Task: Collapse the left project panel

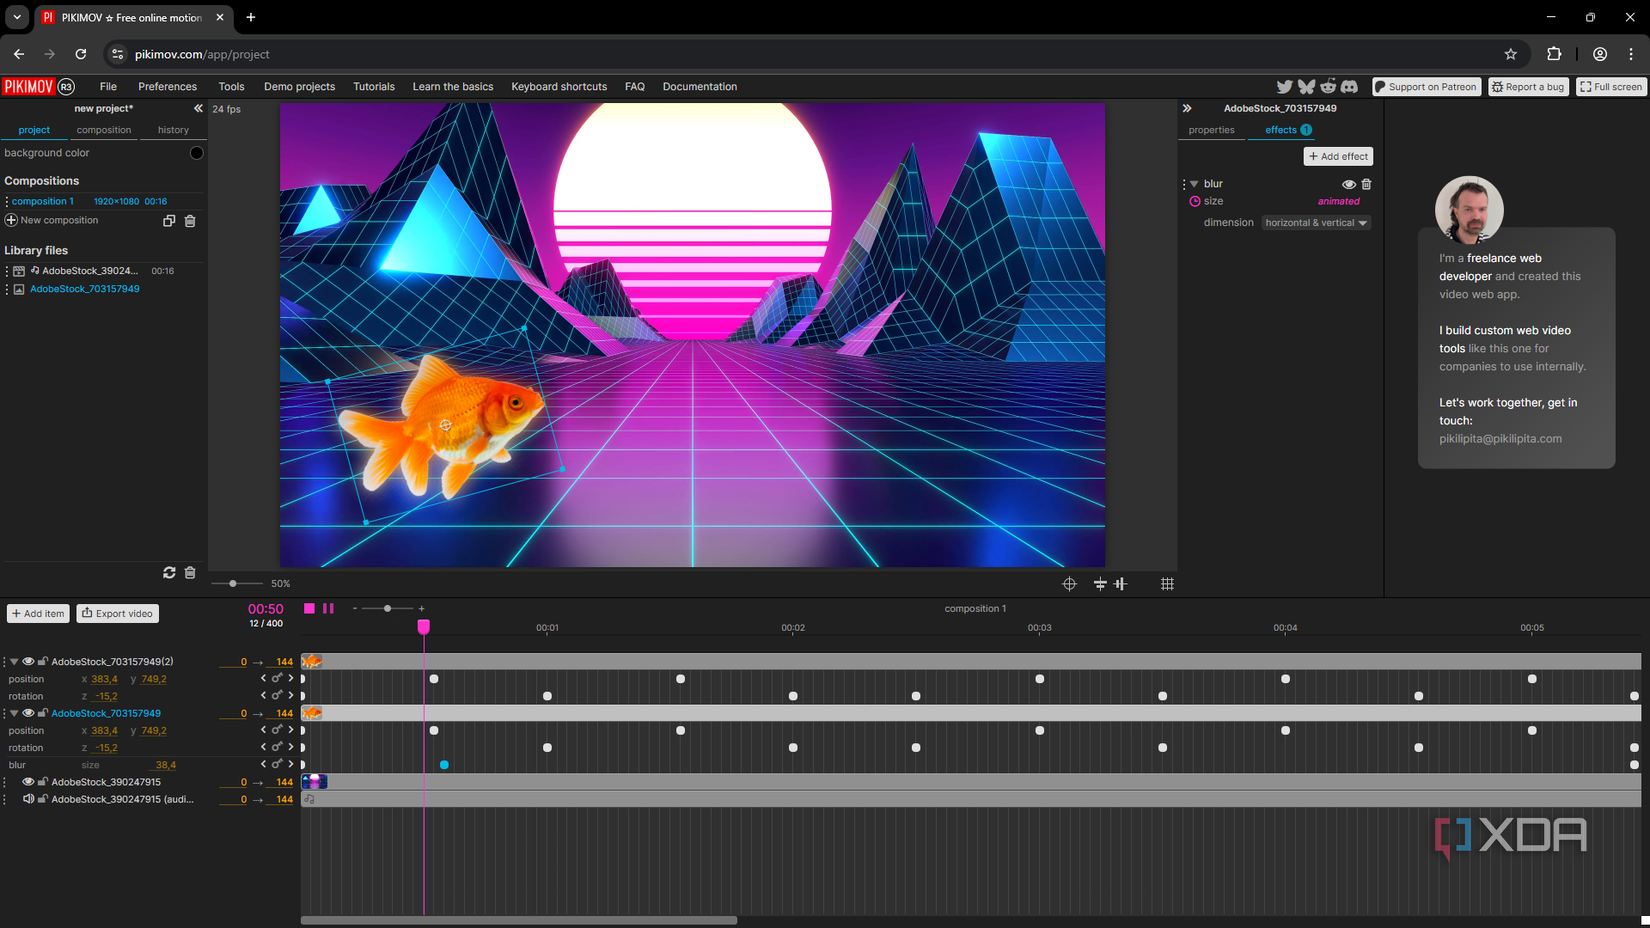Action: [198, 108]
